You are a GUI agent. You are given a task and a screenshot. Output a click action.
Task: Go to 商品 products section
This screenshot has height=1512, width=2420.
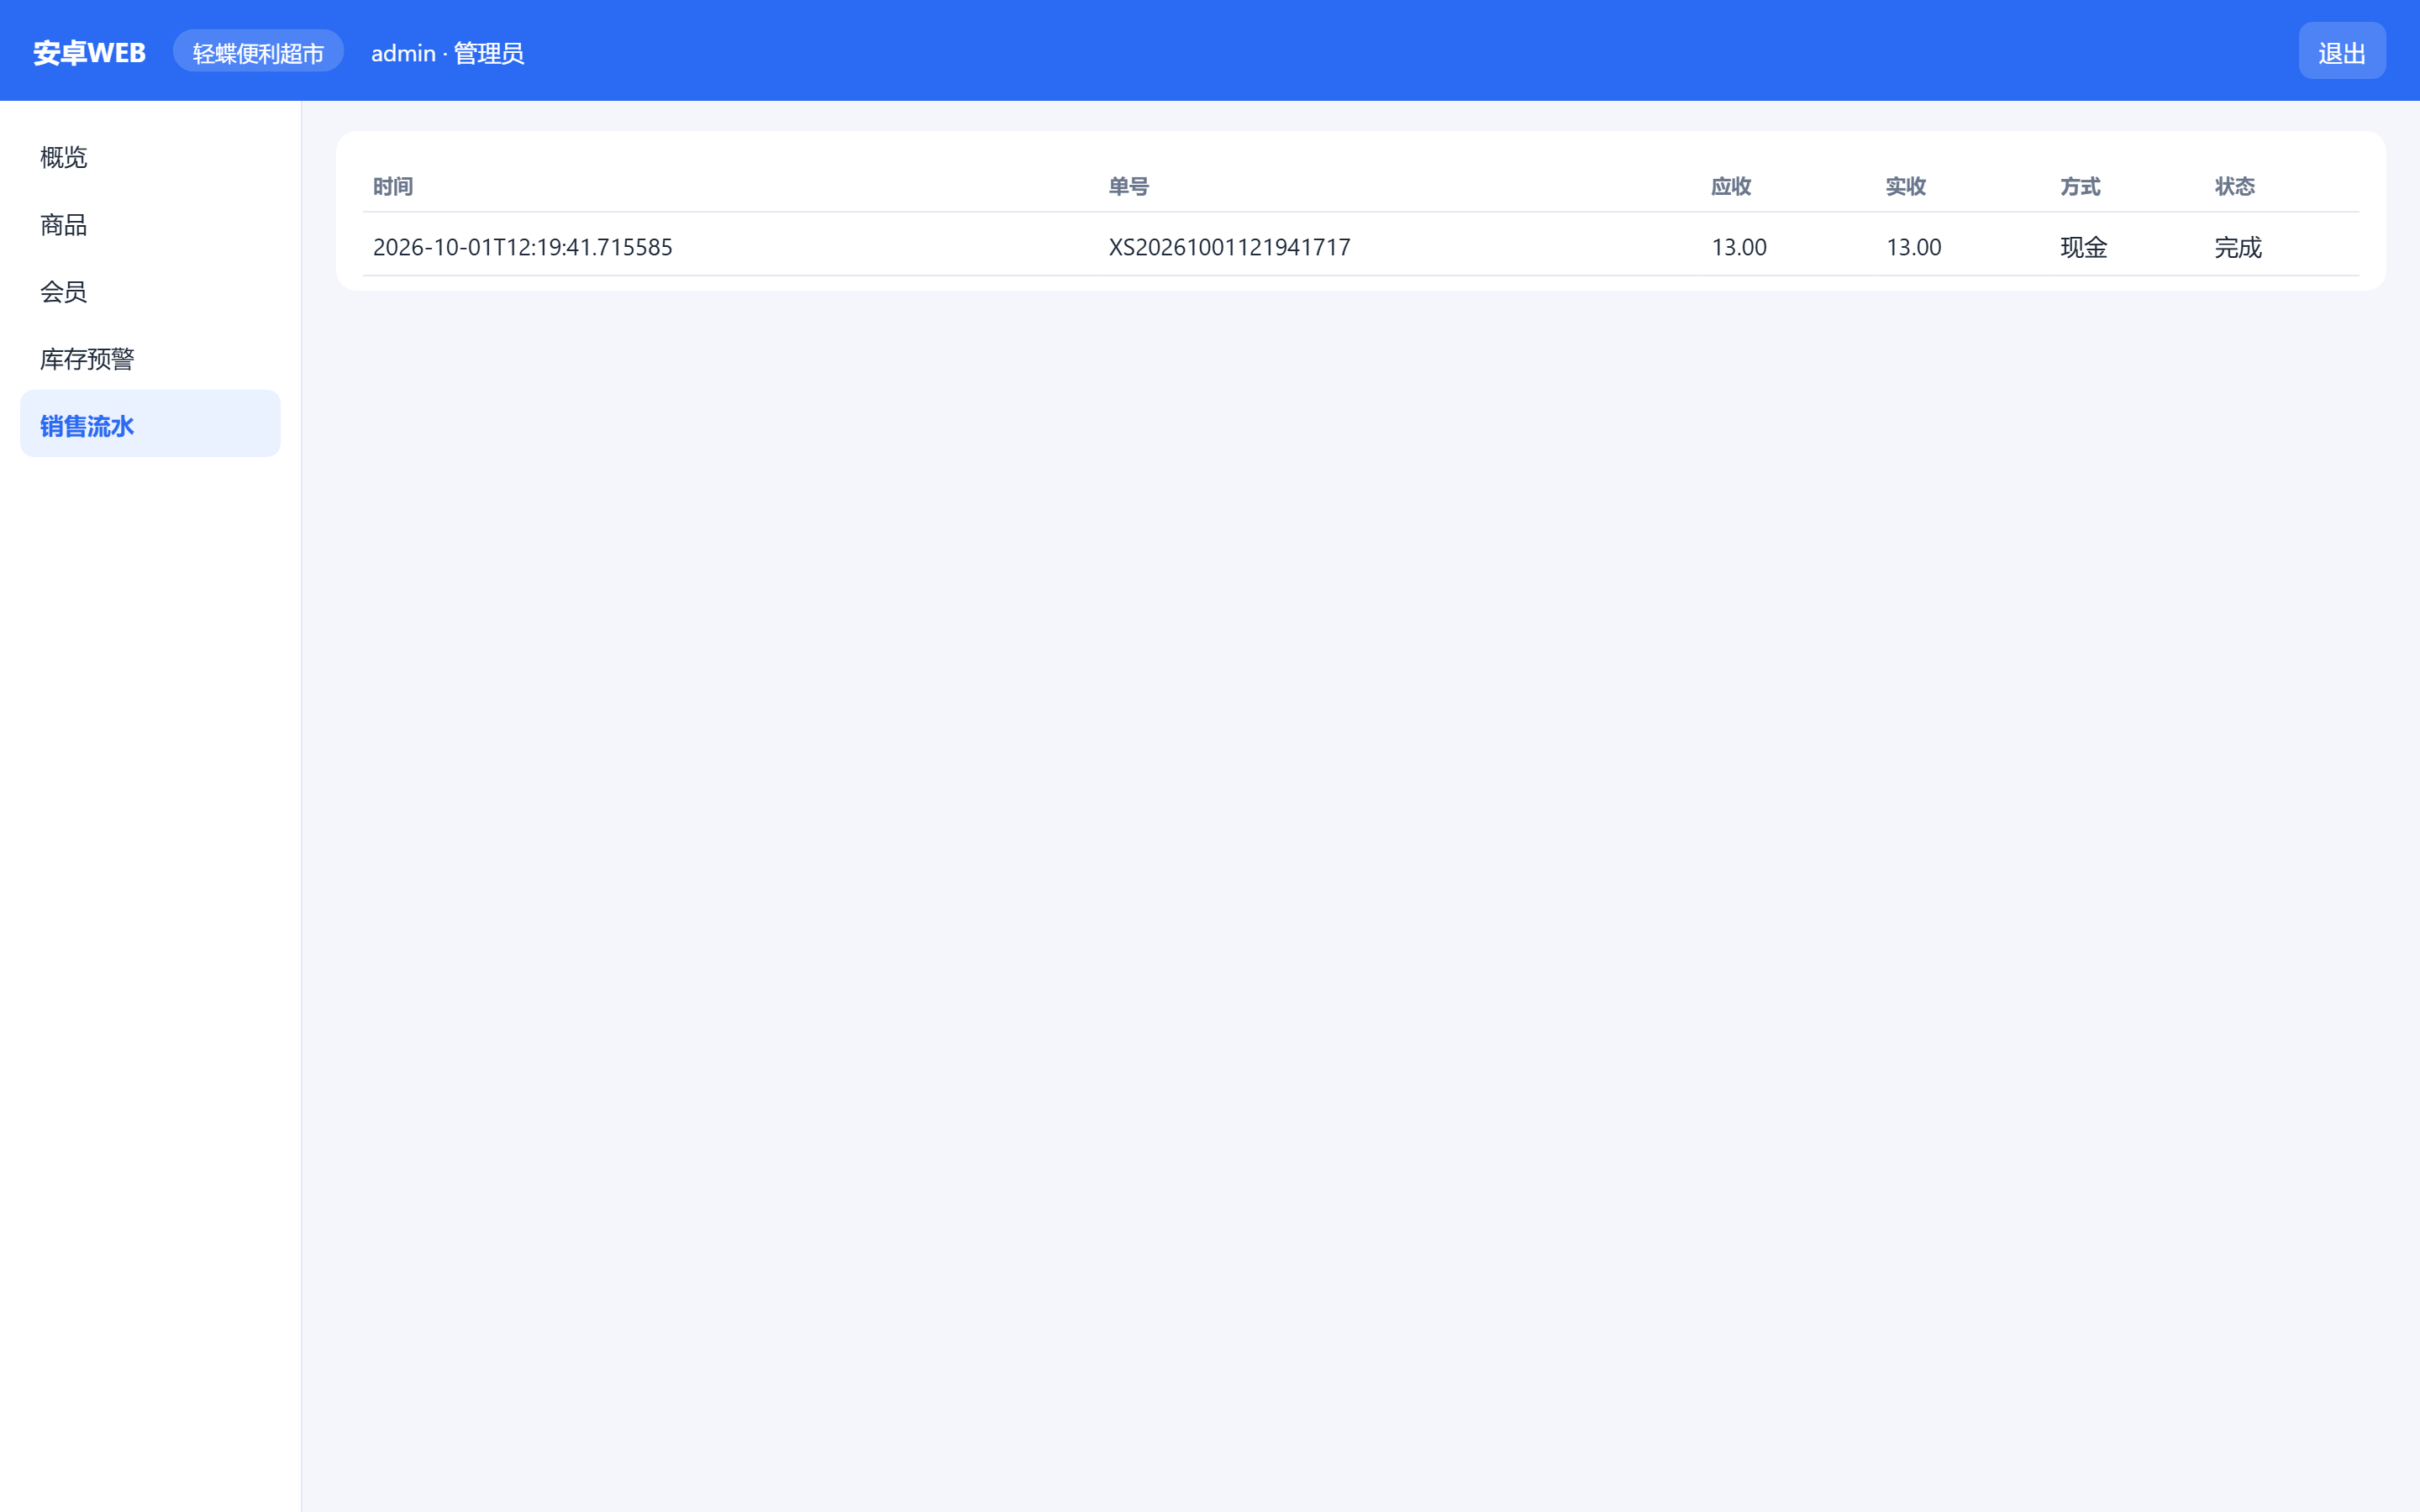click(x=150, y=224)
